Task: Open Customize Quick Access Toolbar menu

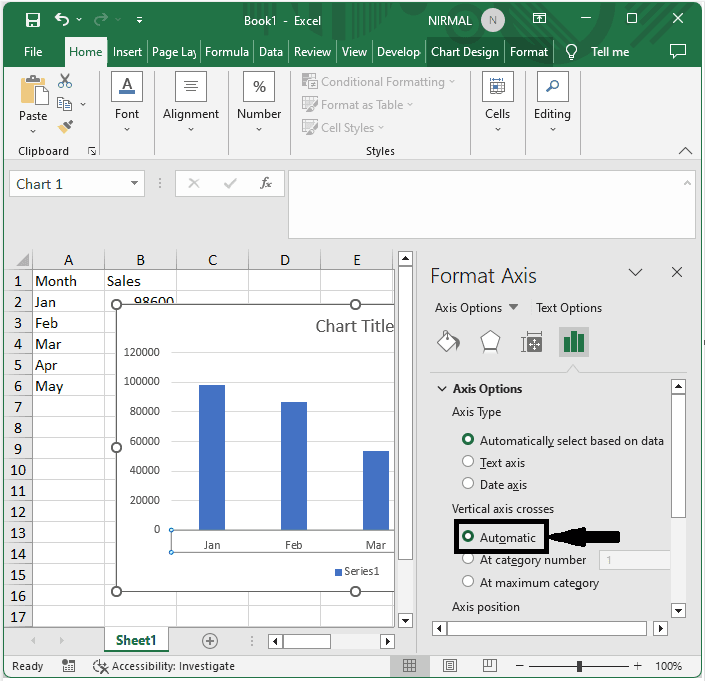Action: click(139, 20)
